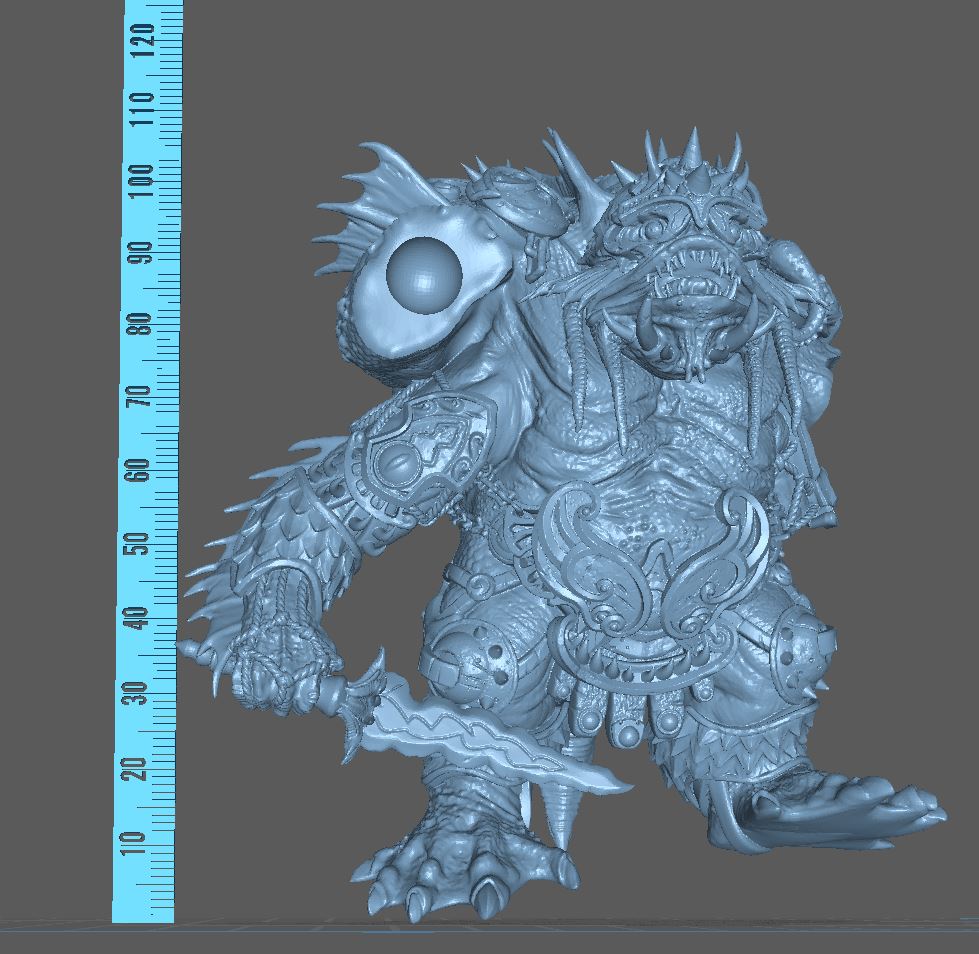Viewport: 979px width, 954px height.
Task: Click the 120 mark on the ruler
Action: coord(146,38)
